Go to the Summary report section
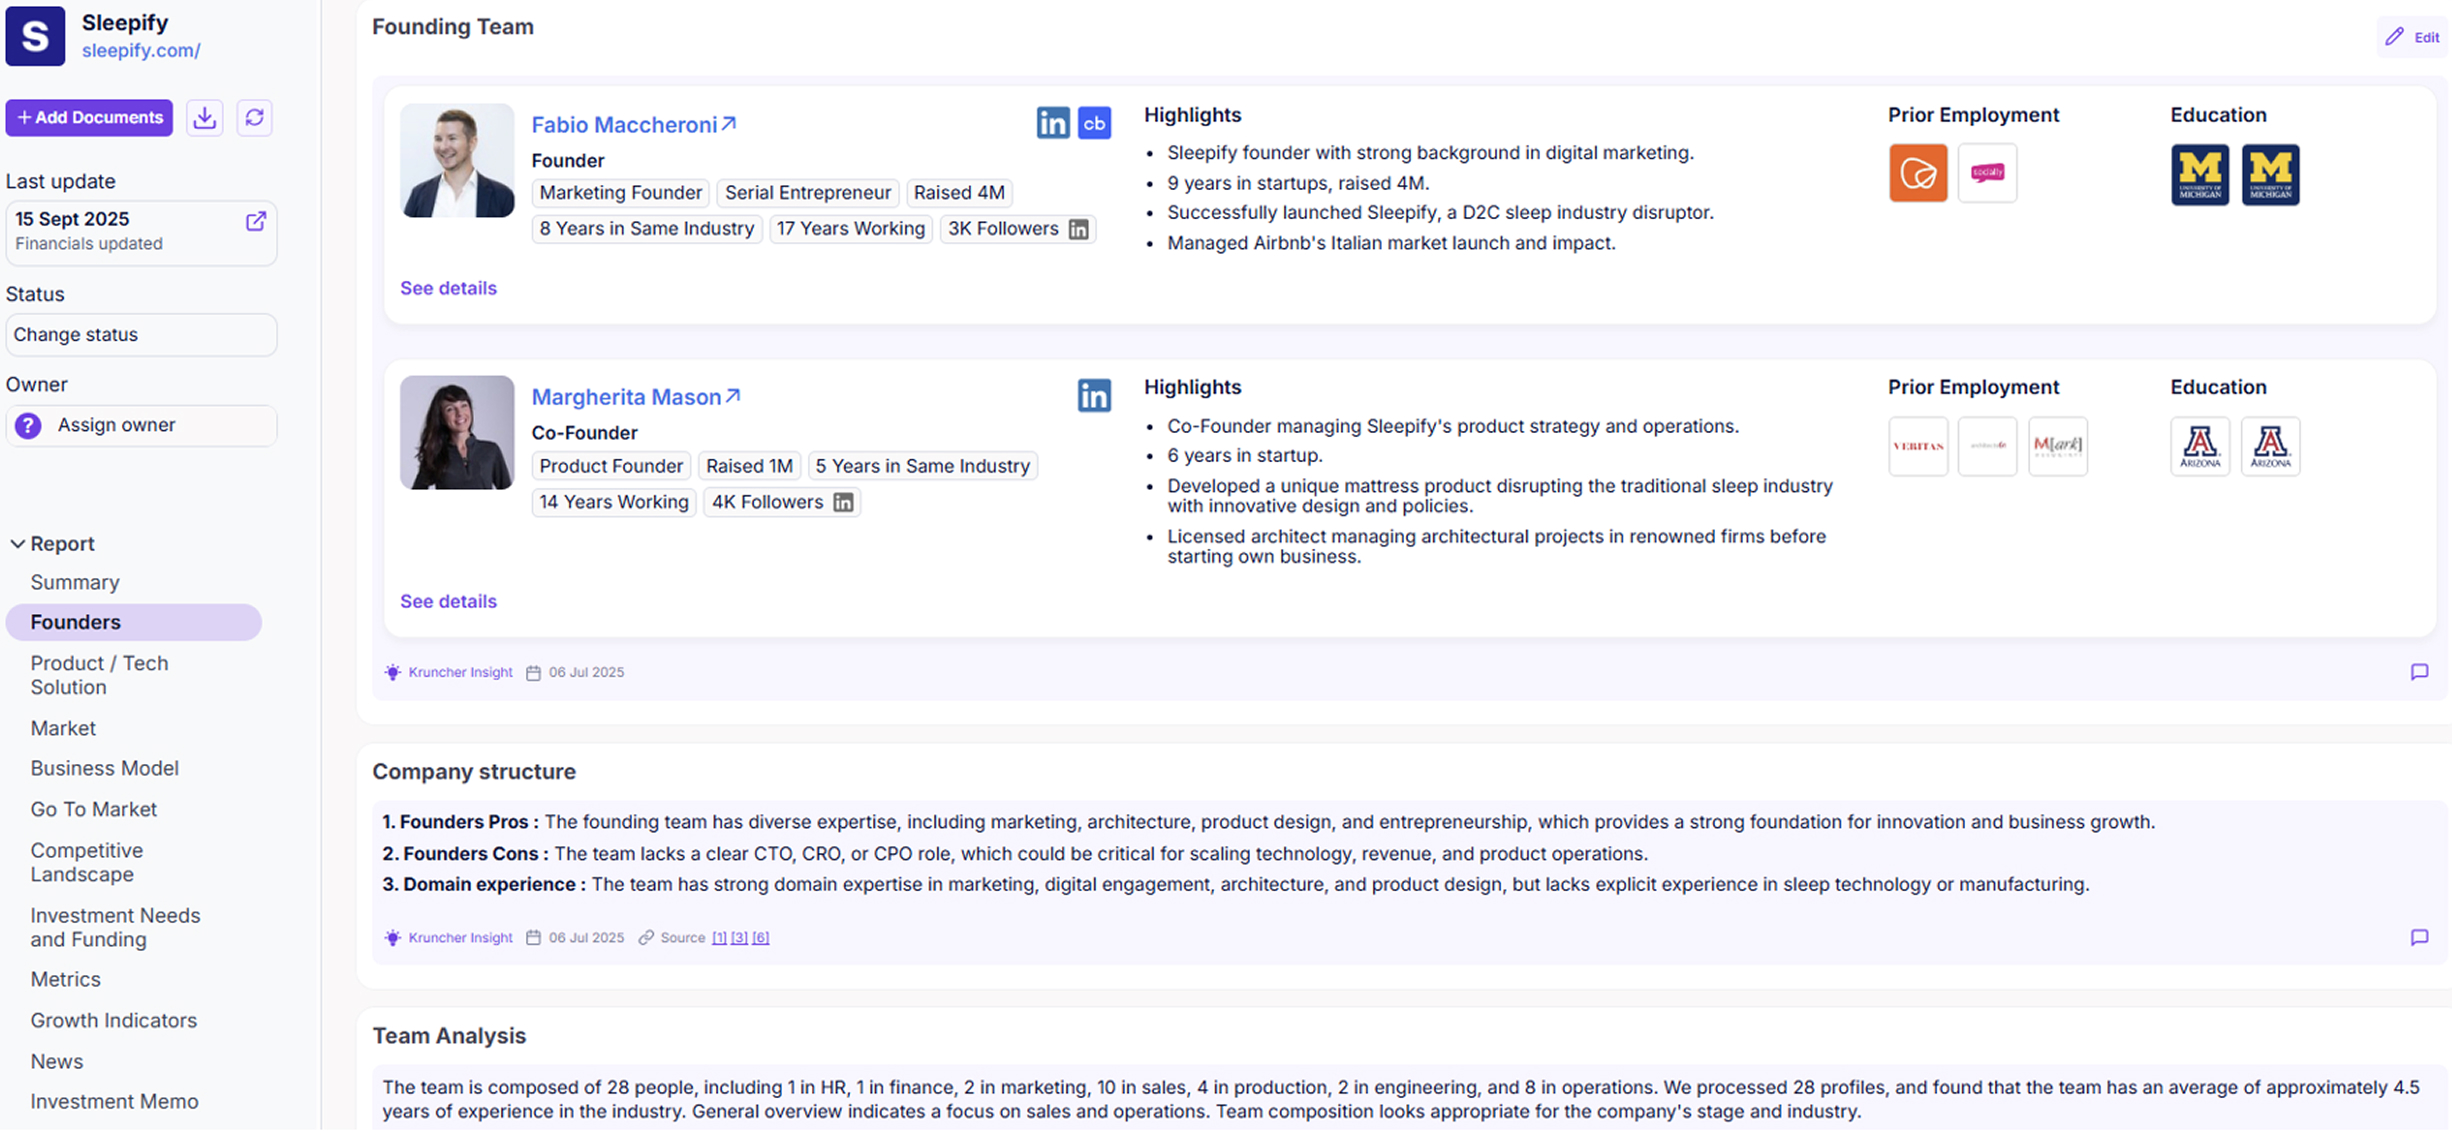2452x1136 pixels. coord(75,582)
